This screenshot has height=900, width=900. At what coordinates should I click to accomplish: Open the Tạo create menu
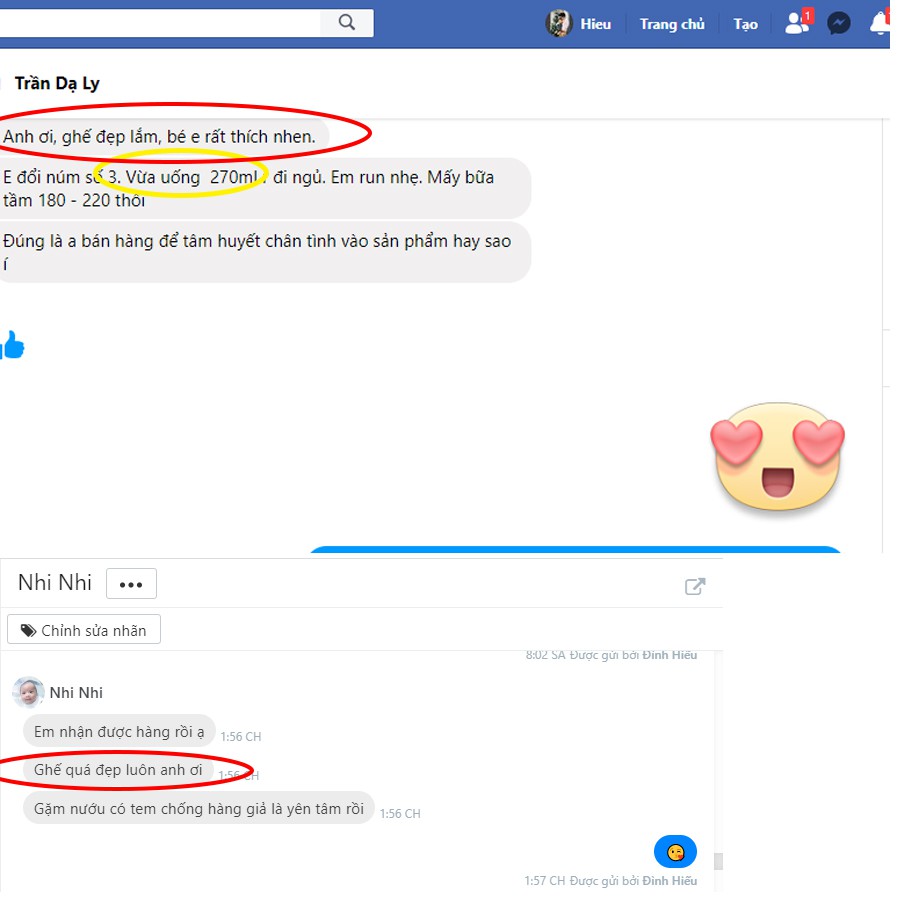coord(745,24)
